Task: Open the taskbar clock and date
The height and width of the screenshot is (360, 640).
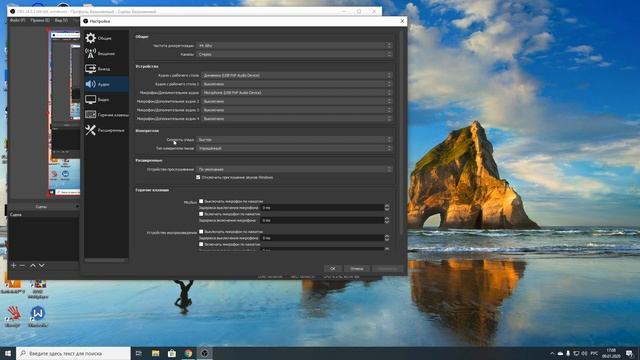Action: (611, 353)
